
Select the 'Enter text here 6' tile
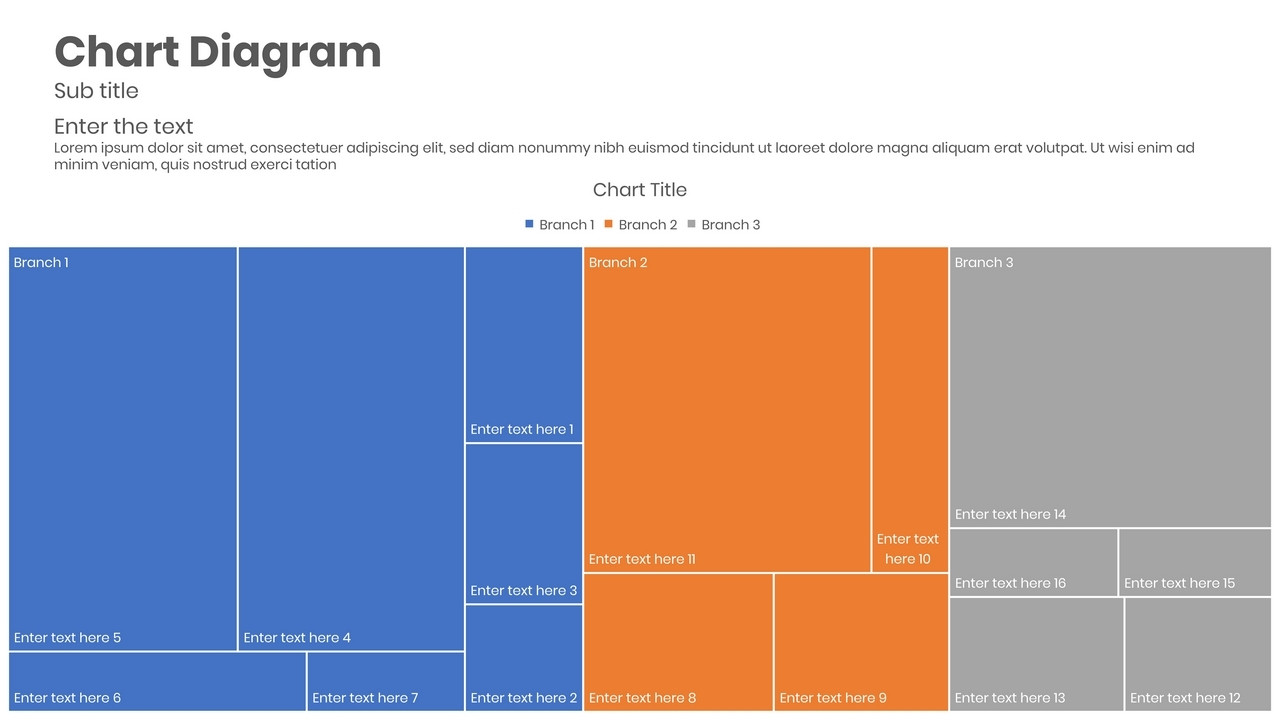157,682
